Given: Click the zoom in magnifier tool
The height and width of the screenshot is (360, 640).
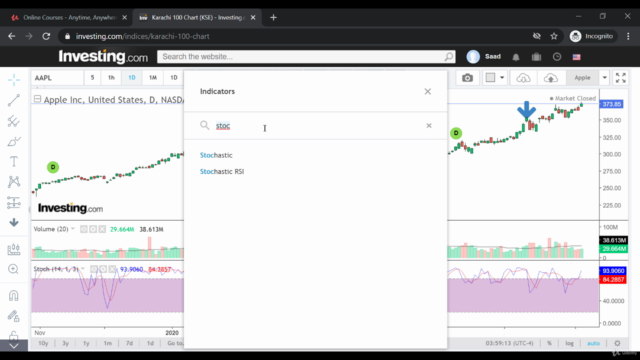Looking at the screenshot, I should pyautogui.click(x=13, y=269).
